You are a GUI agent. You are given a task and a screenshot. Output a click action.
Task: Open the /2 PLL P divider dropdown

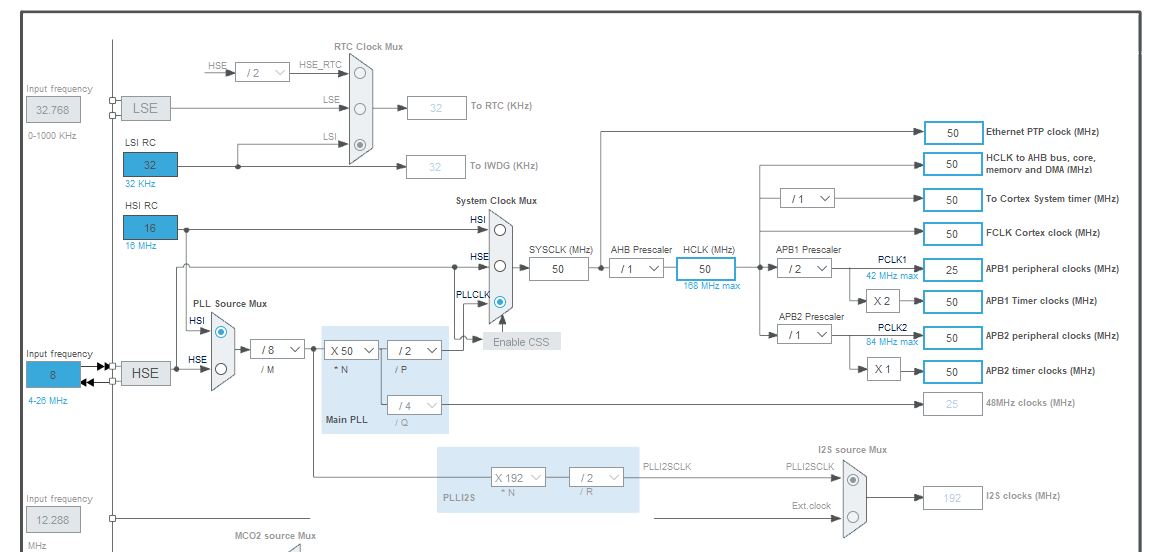tap(414, 349)
